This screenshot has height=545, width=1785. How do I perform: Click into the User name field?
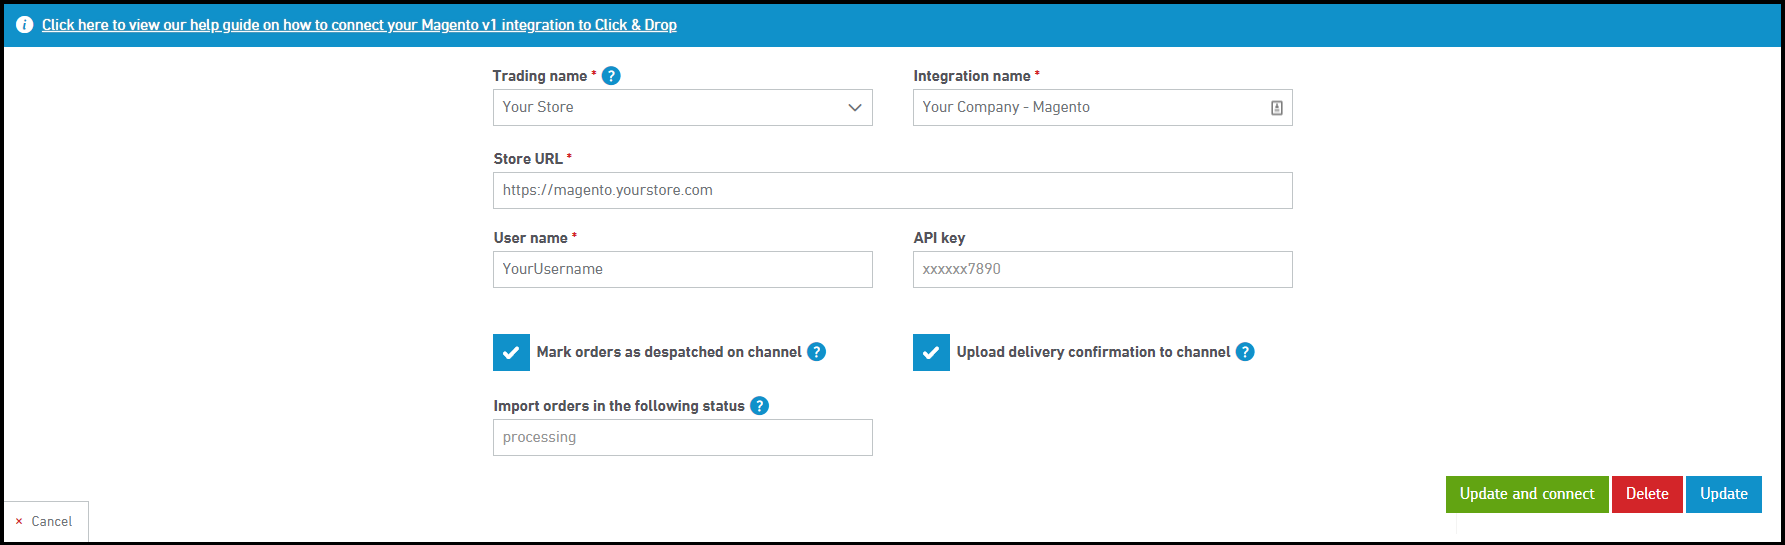682,270
